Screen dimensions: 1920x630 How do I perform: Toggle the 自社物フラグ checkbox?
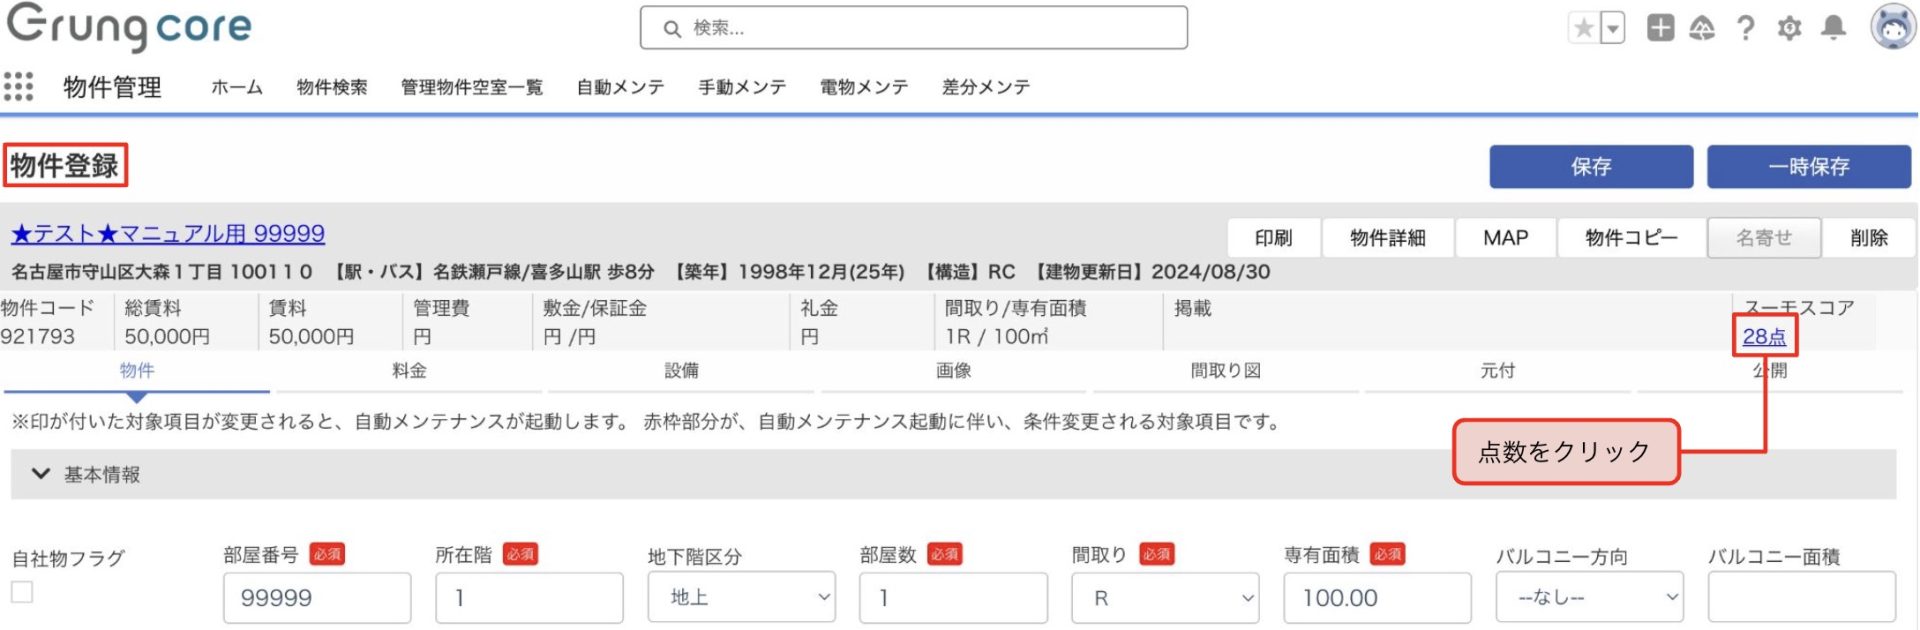tap(22, 592)
